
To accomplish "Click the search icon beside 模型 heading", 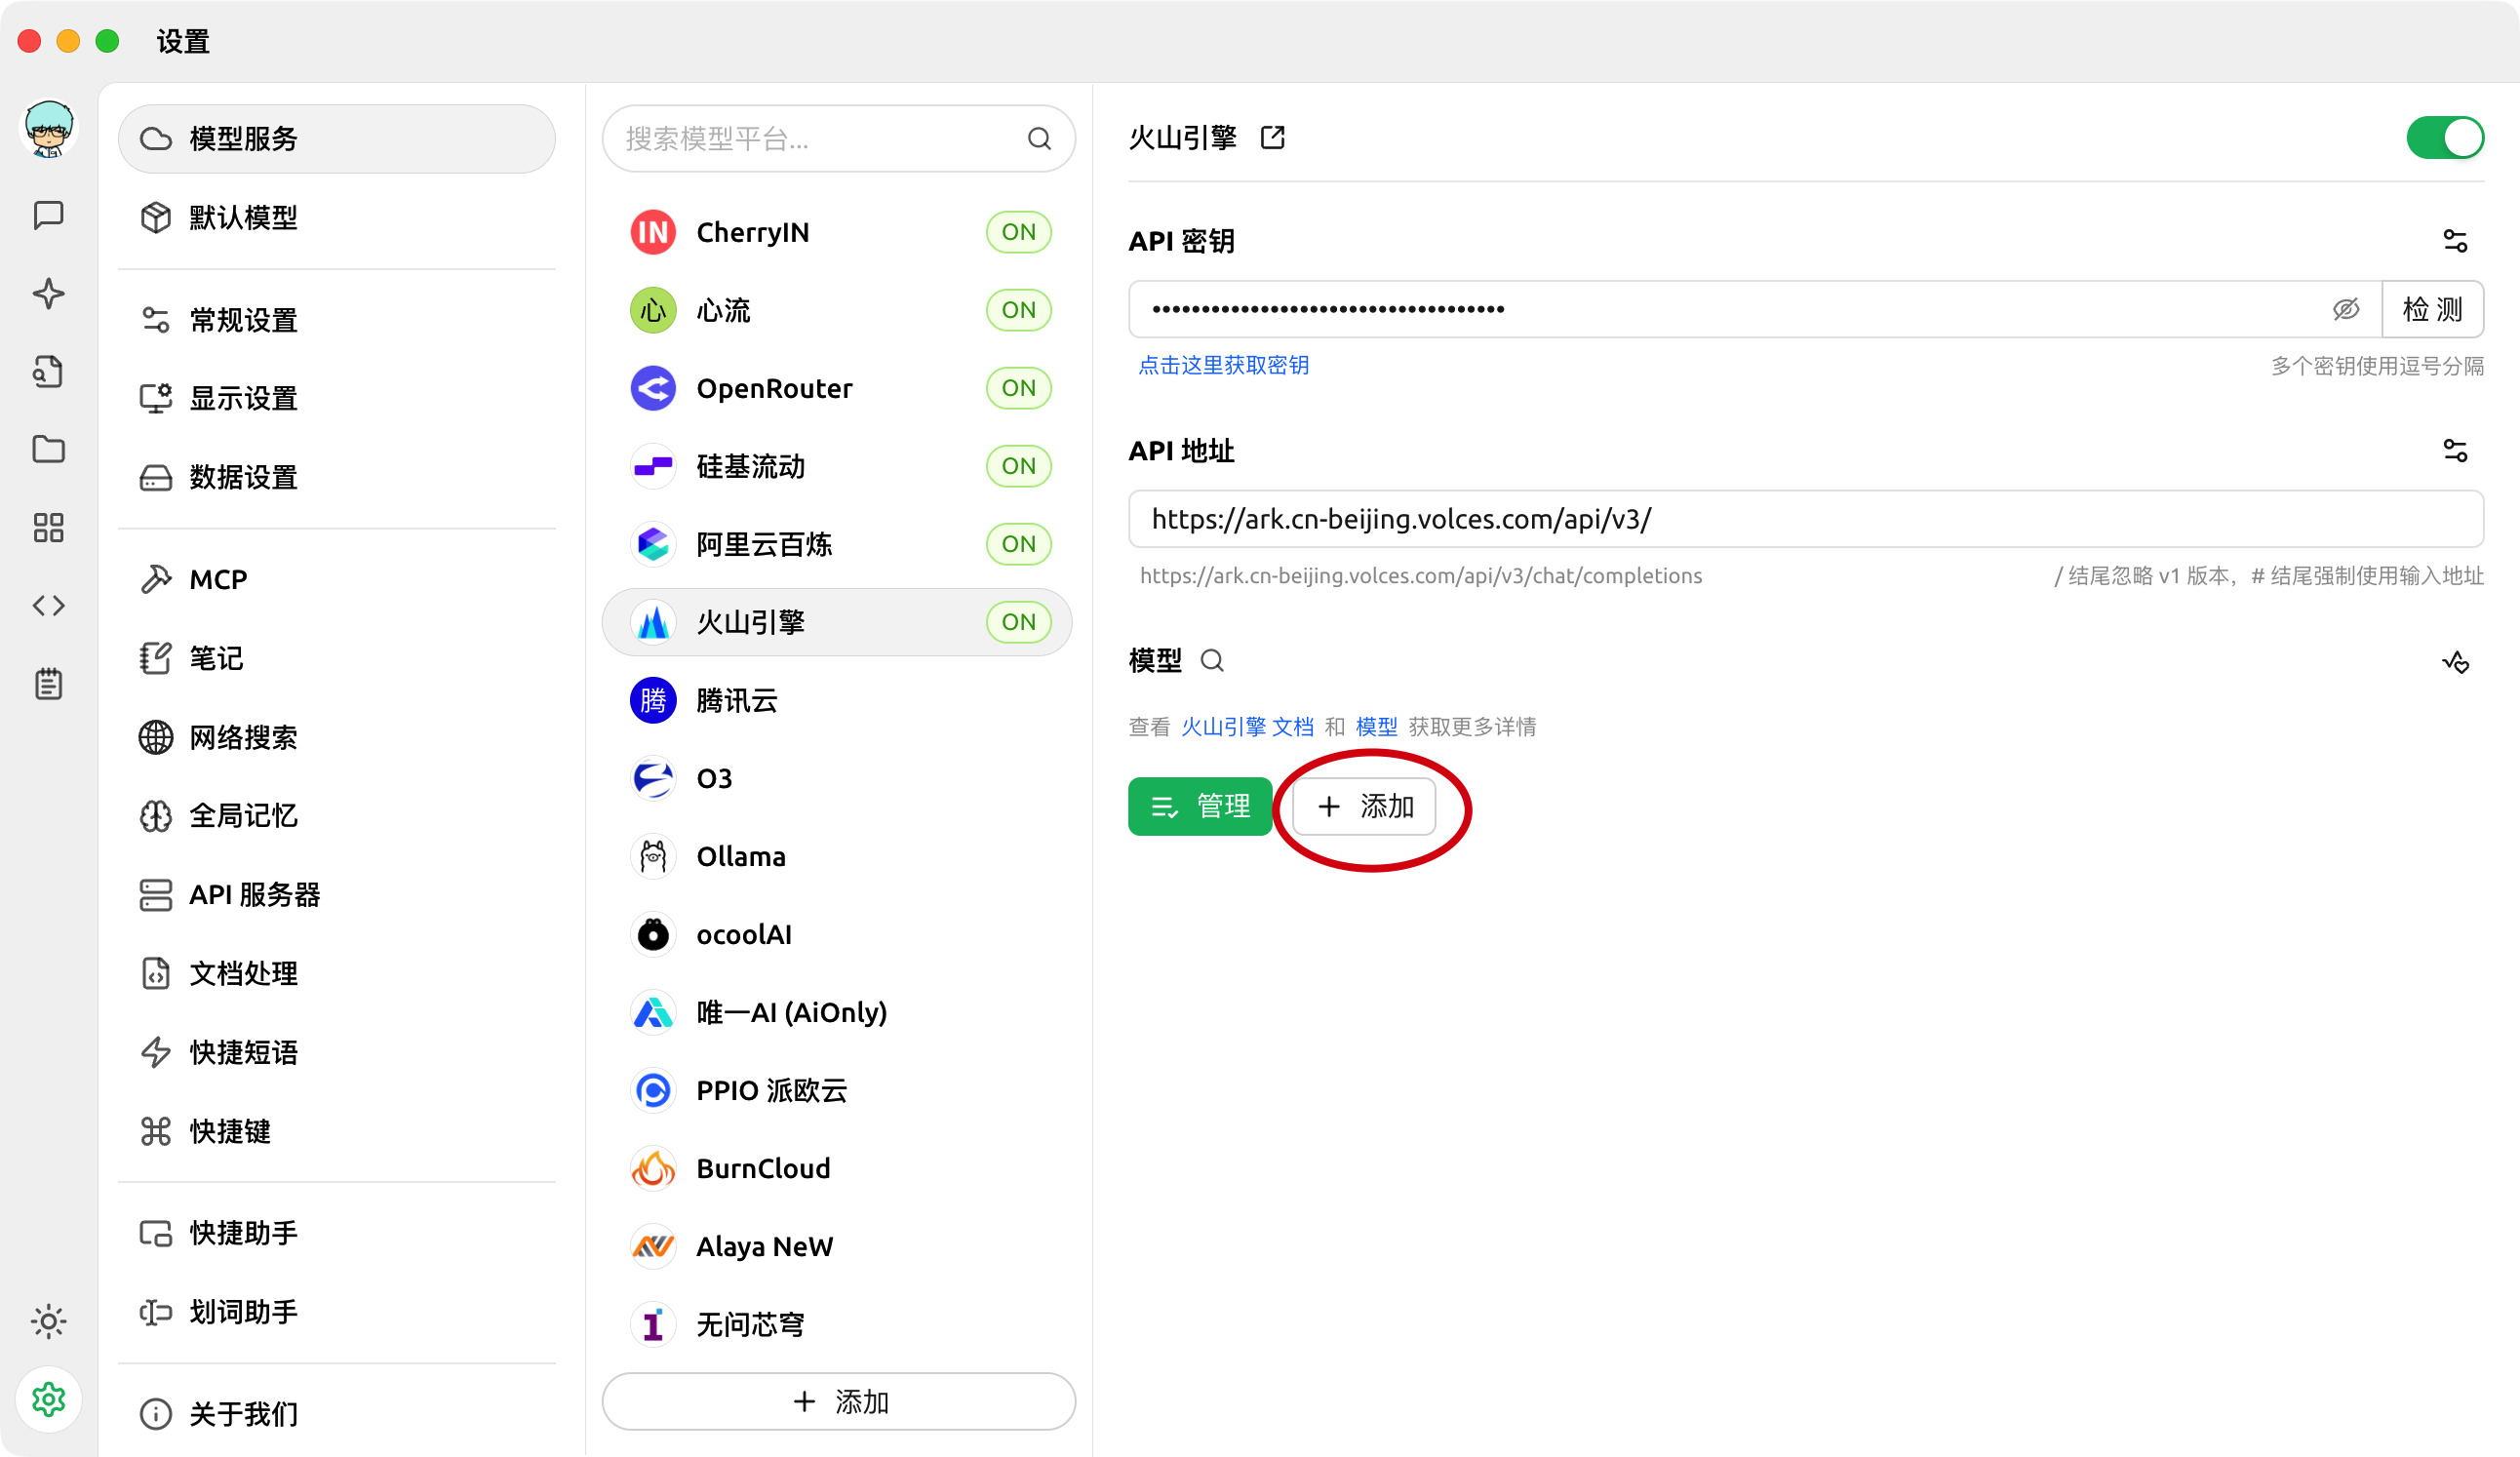I will pyautogui.click(x=1212, y=661).
